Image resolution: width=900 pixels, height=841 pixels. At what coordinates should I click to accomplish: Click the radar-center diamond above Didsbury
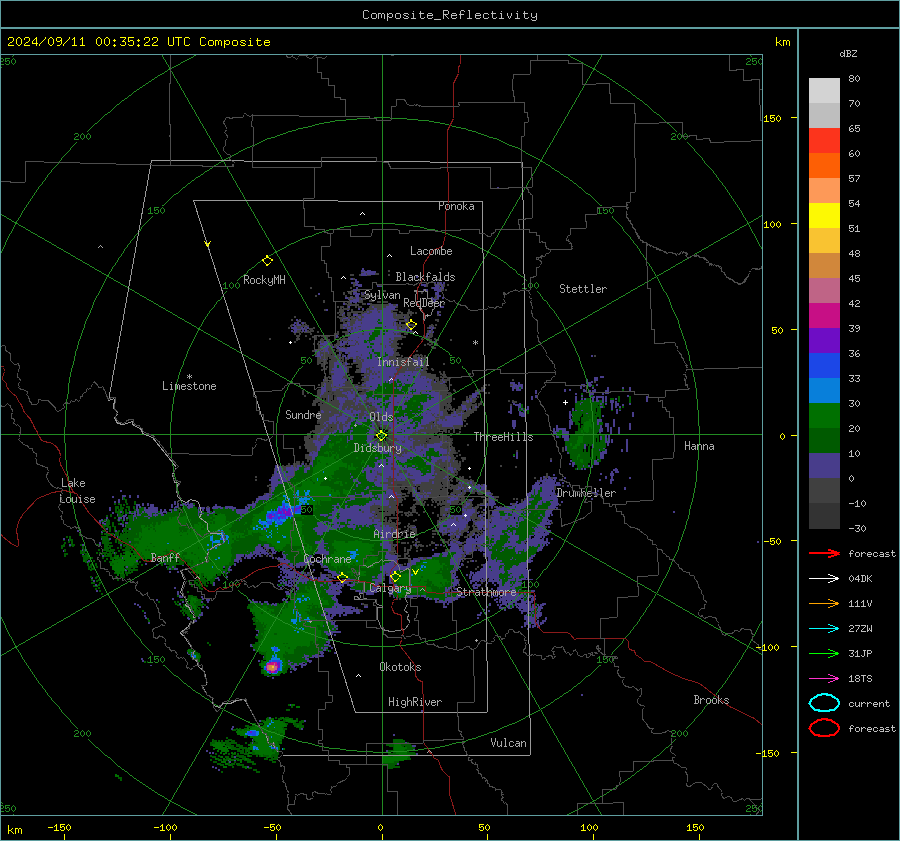pos(381,435)
